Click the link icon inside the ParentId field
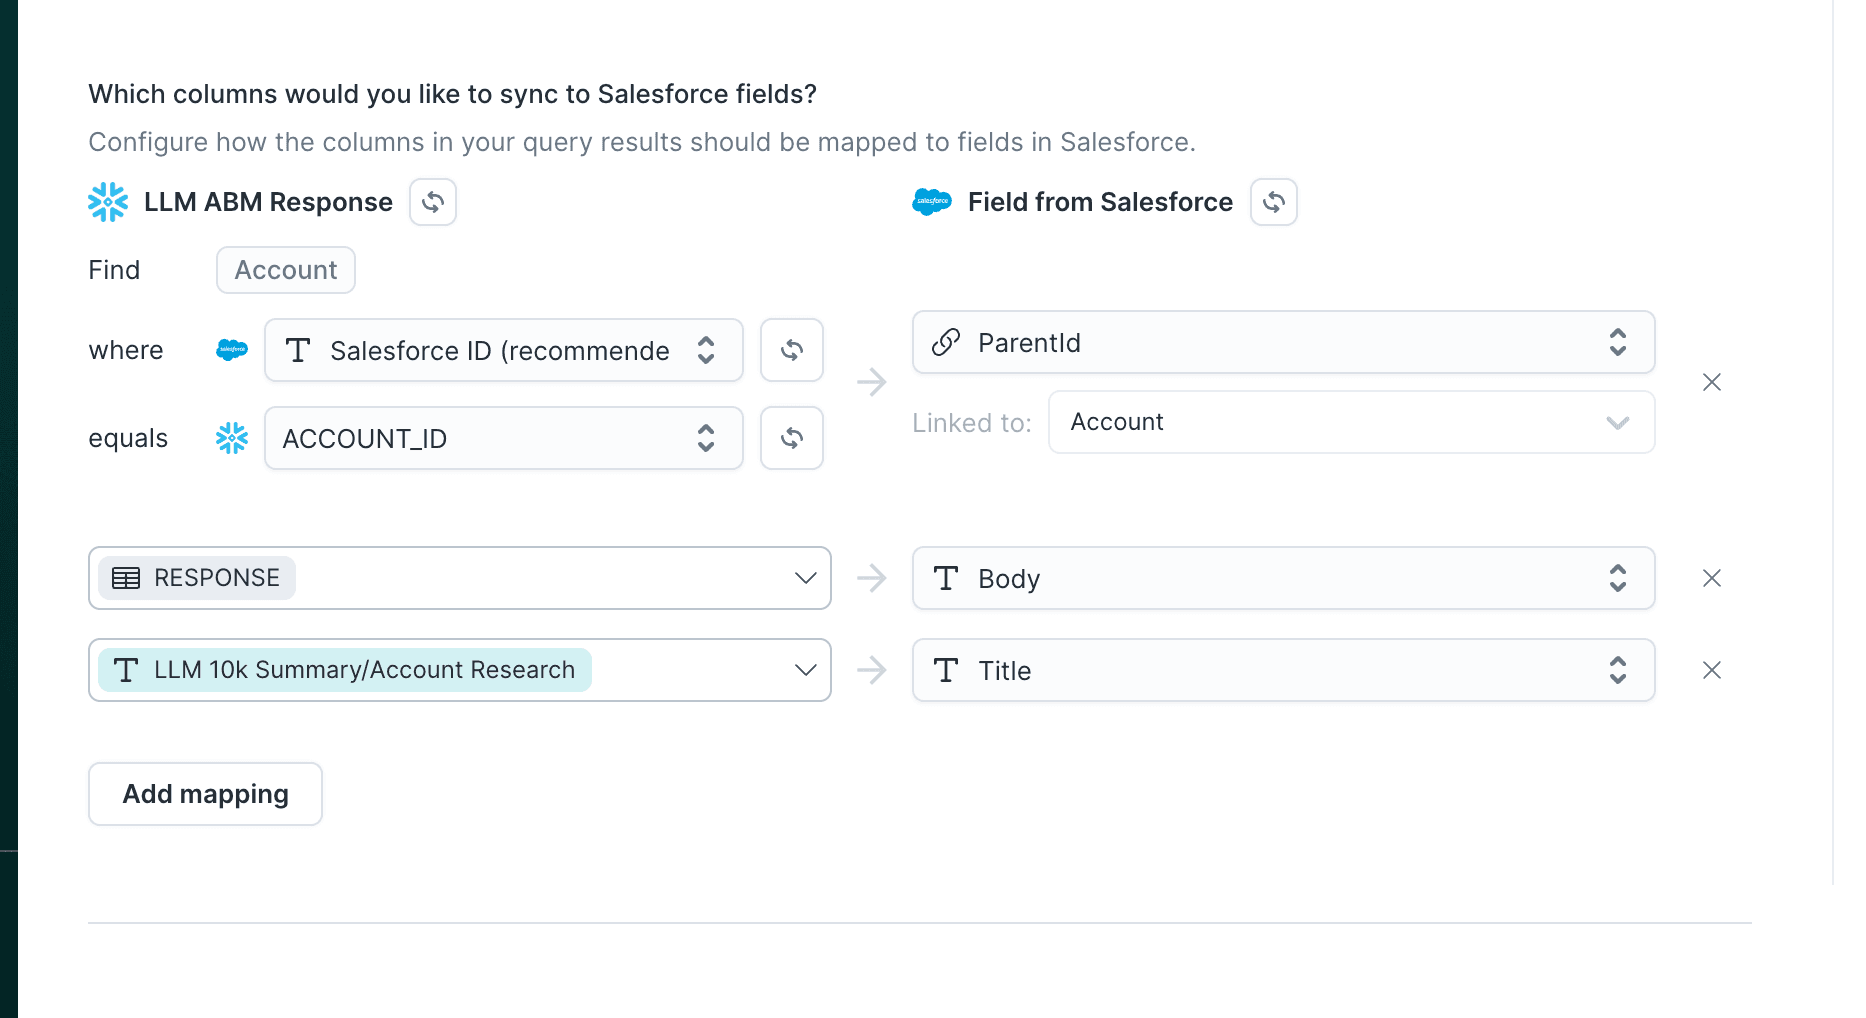 pyautogui.click(x=944, y=342)
